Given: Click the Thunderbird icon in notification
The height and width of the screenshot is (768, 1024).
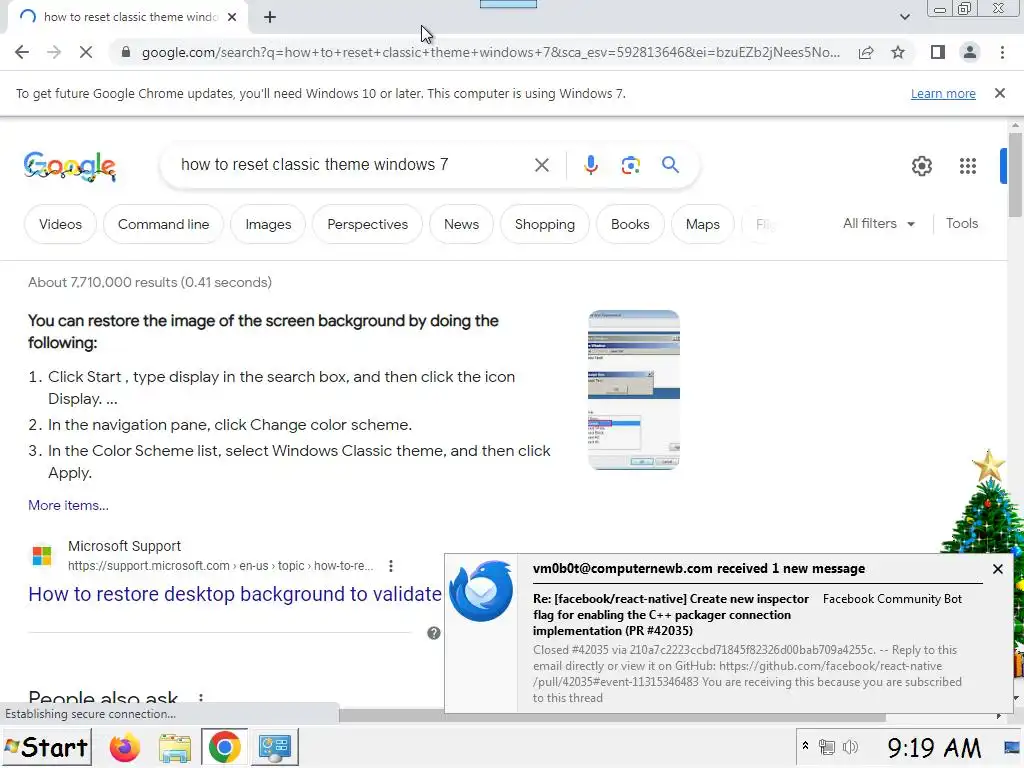Looking at the screenshot, I should [481, 591].
